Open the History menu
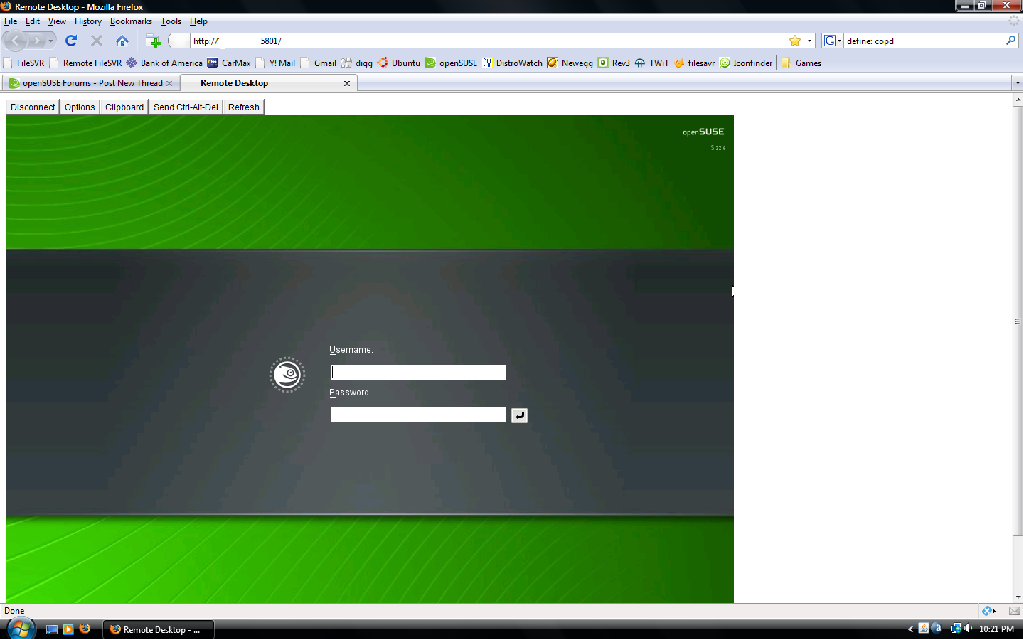This screenshot has height=639, width=1023. pyautogui.click(x=88, y=21)
